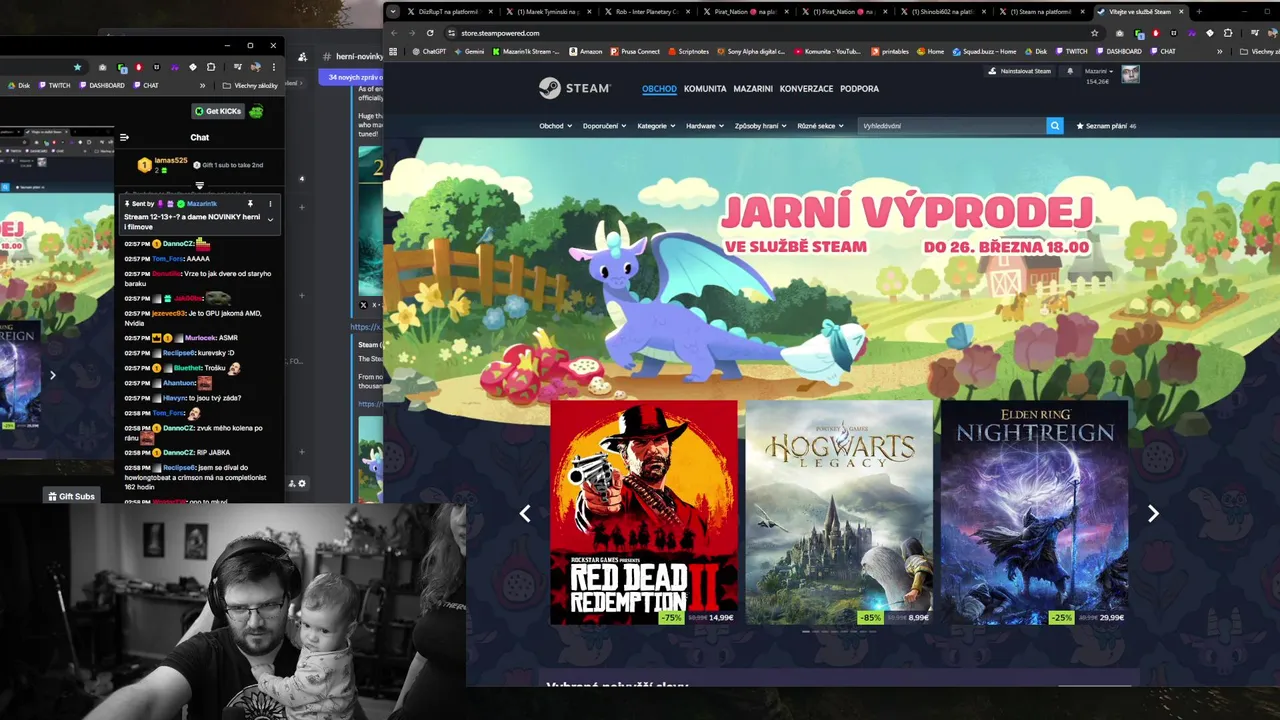Viewport: 1280px width, 720px height.
Task: Open the ChatGPT bookmark
Action: point(429,51)
